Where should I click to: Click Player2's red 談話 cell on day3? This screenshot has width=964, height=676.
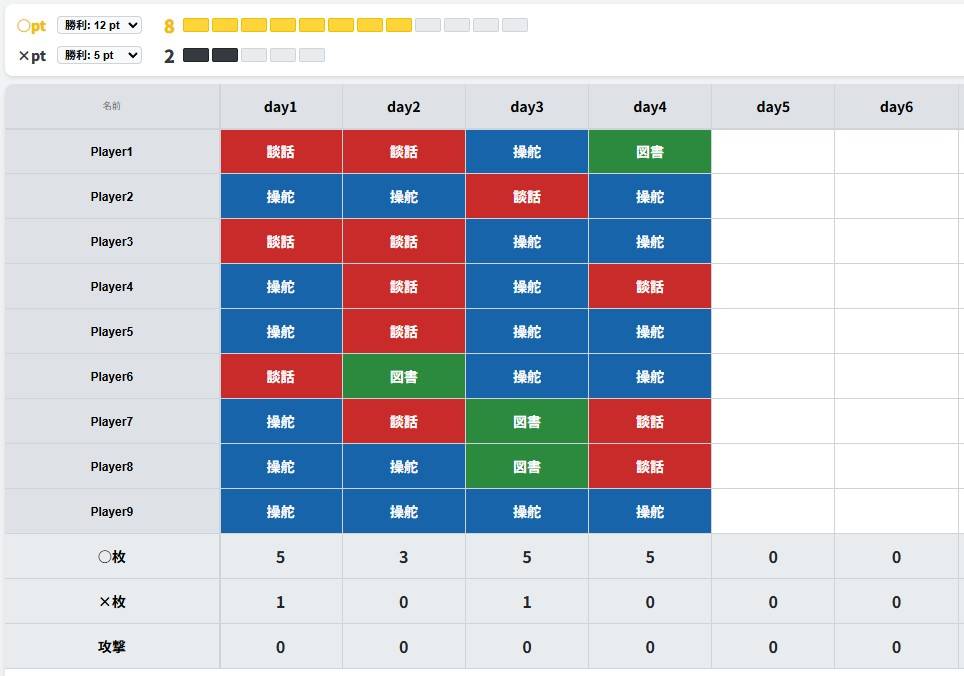coord(527,197)
